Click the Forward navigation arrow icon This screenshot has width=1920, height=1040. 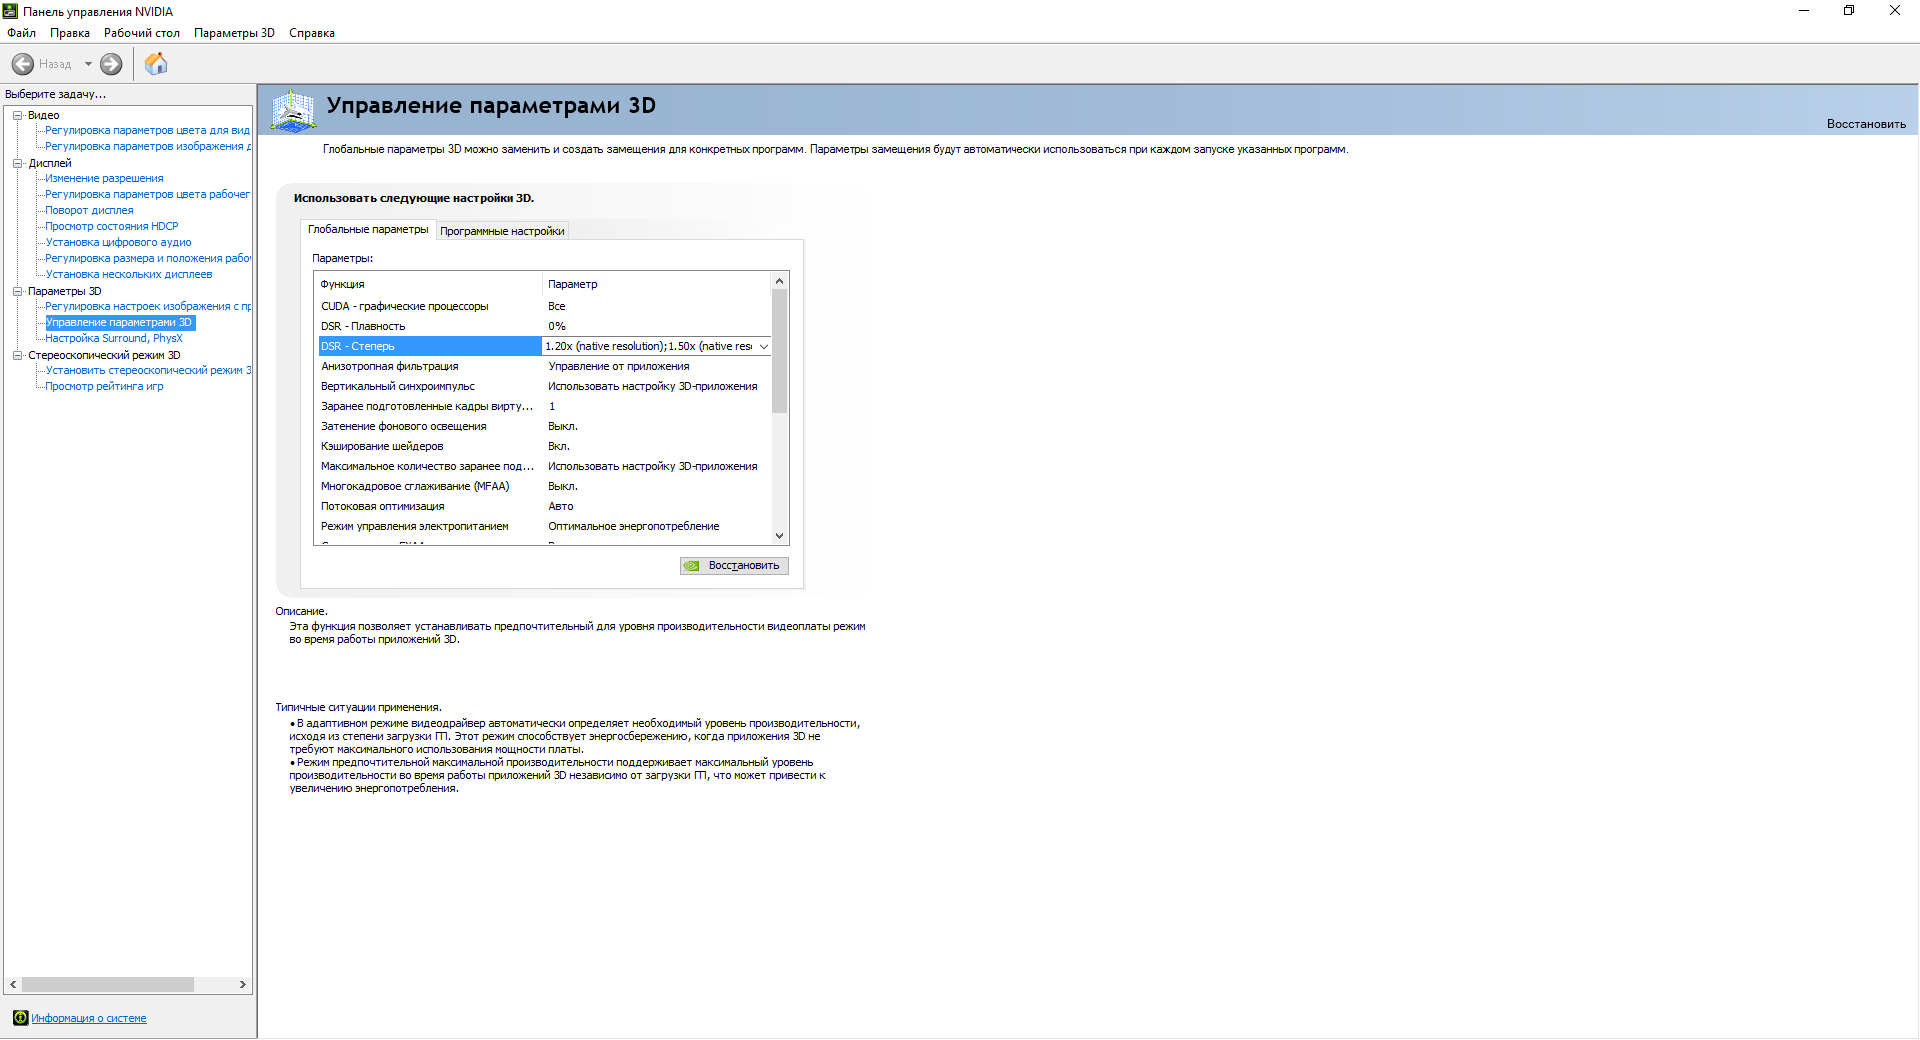(111, 64)
